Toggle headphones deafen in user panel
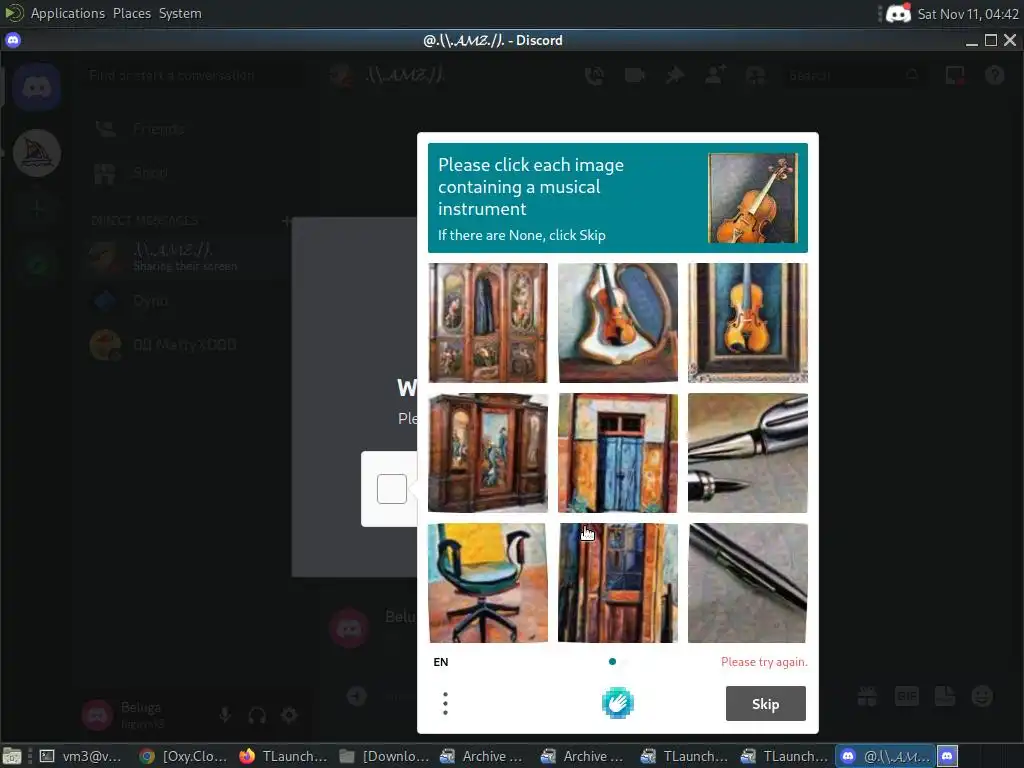 257,715
